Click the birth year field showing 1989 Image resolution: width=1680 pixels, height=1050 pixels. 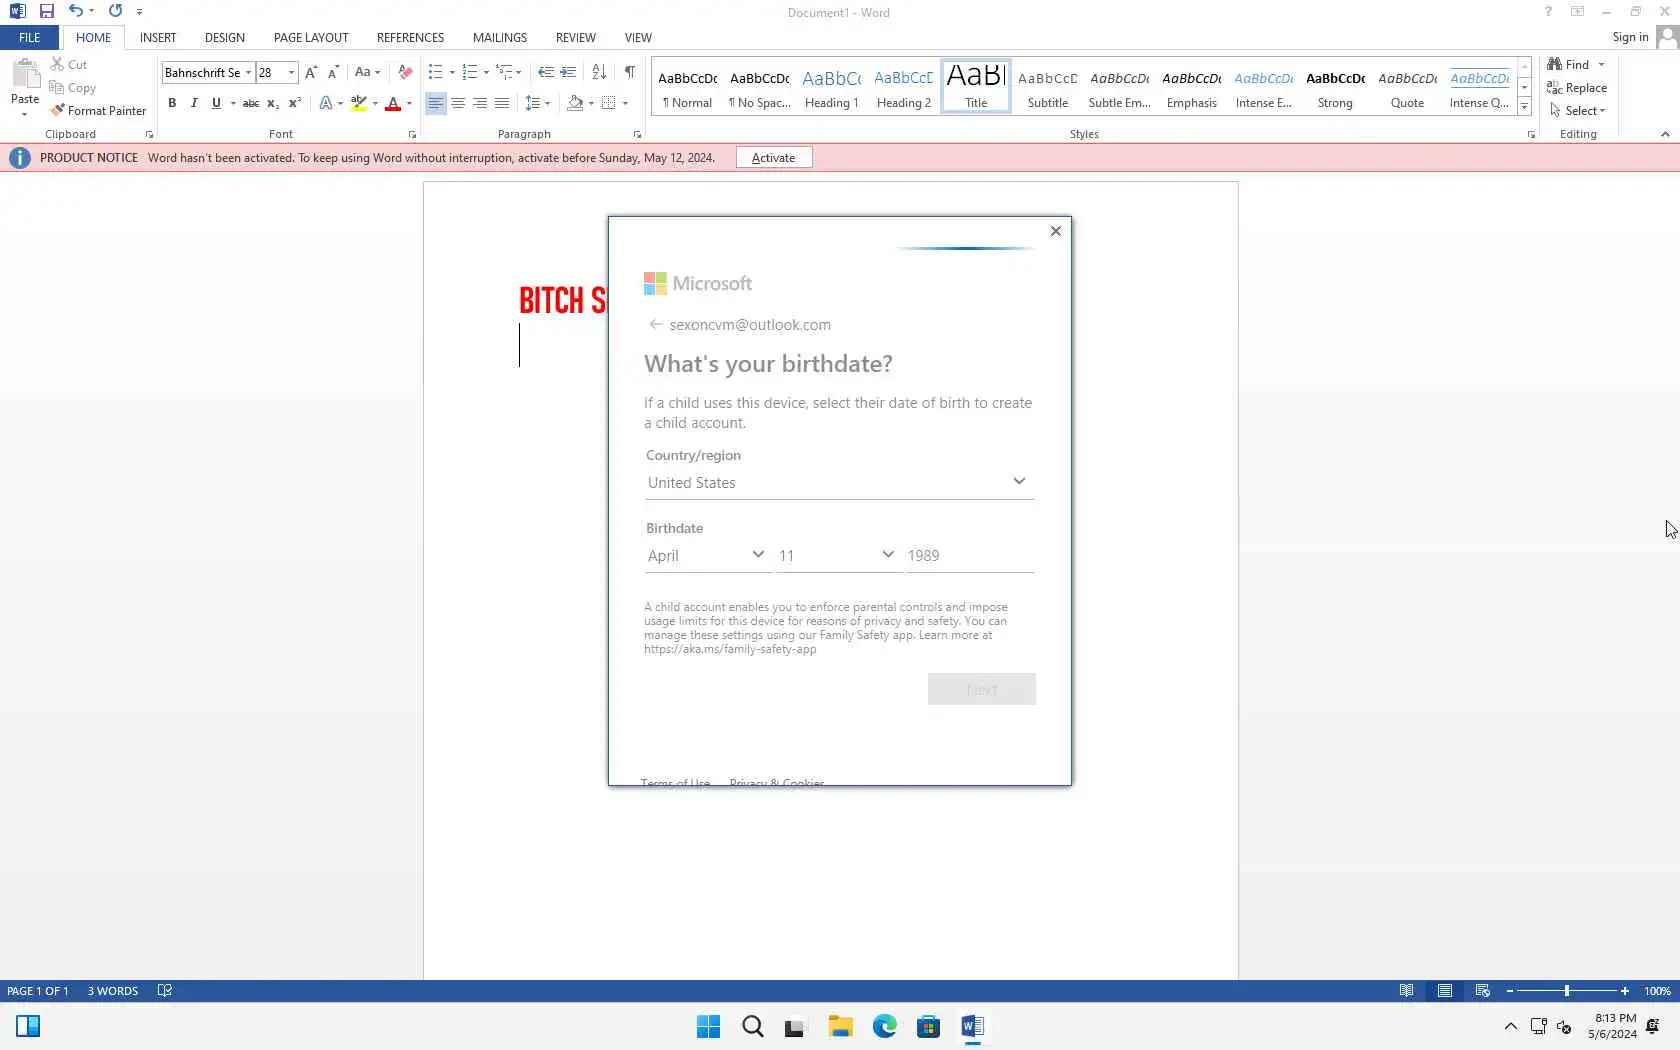(x=969, y=555)
